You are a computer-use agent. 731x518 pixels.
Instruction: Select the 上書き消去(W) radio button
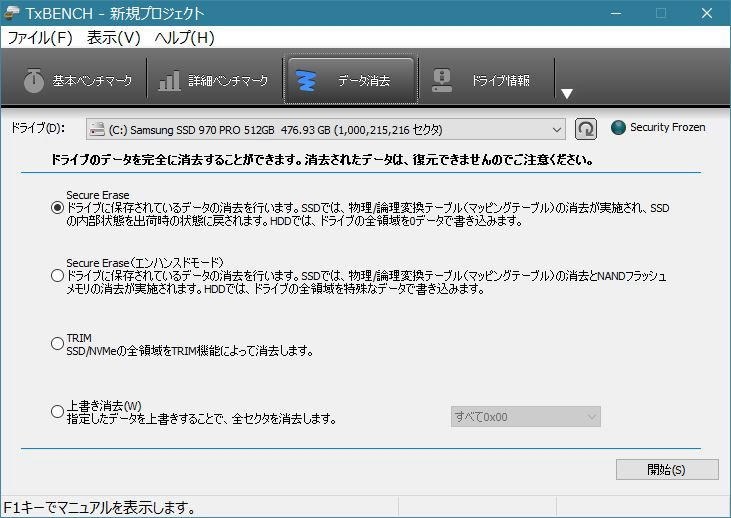point(57,412)
